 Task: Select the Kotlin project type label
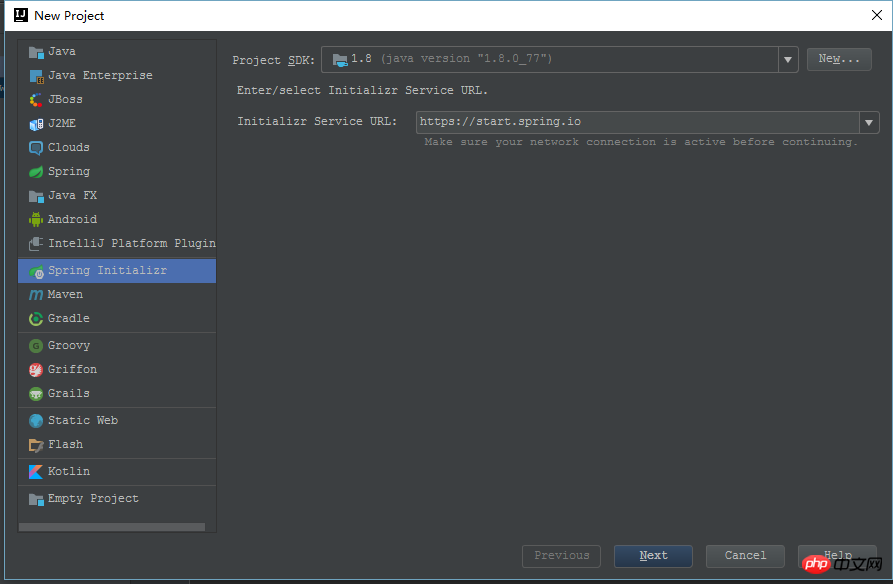68,471
